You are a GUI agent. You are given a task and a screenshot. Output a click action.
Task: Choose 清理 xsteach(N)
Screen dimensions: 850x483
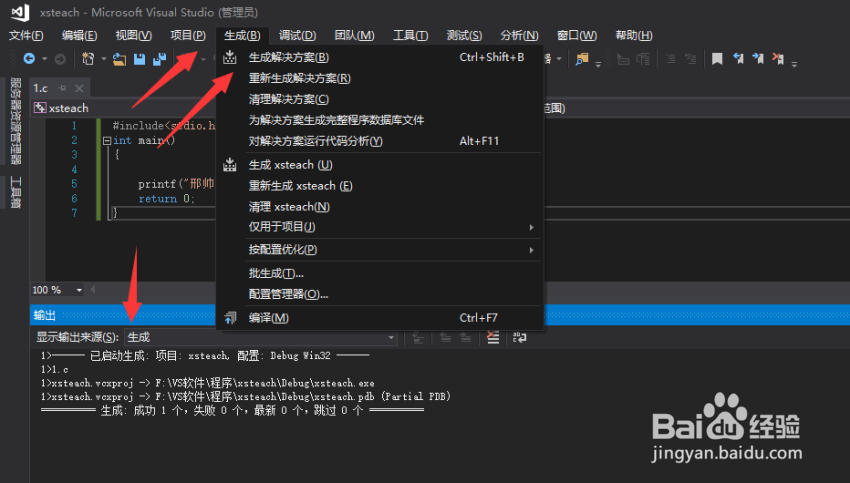point(380,207)
